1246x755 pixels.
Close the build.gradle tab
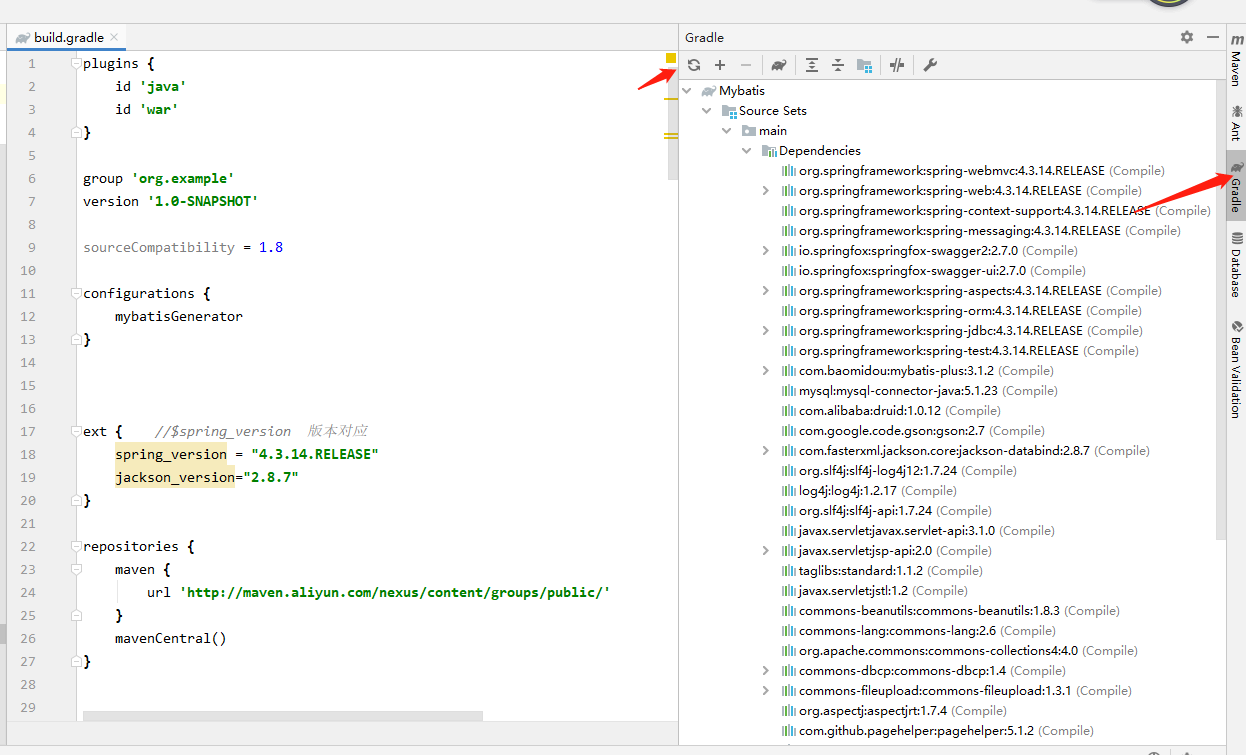pyautogui.click(x=115, y=37)
